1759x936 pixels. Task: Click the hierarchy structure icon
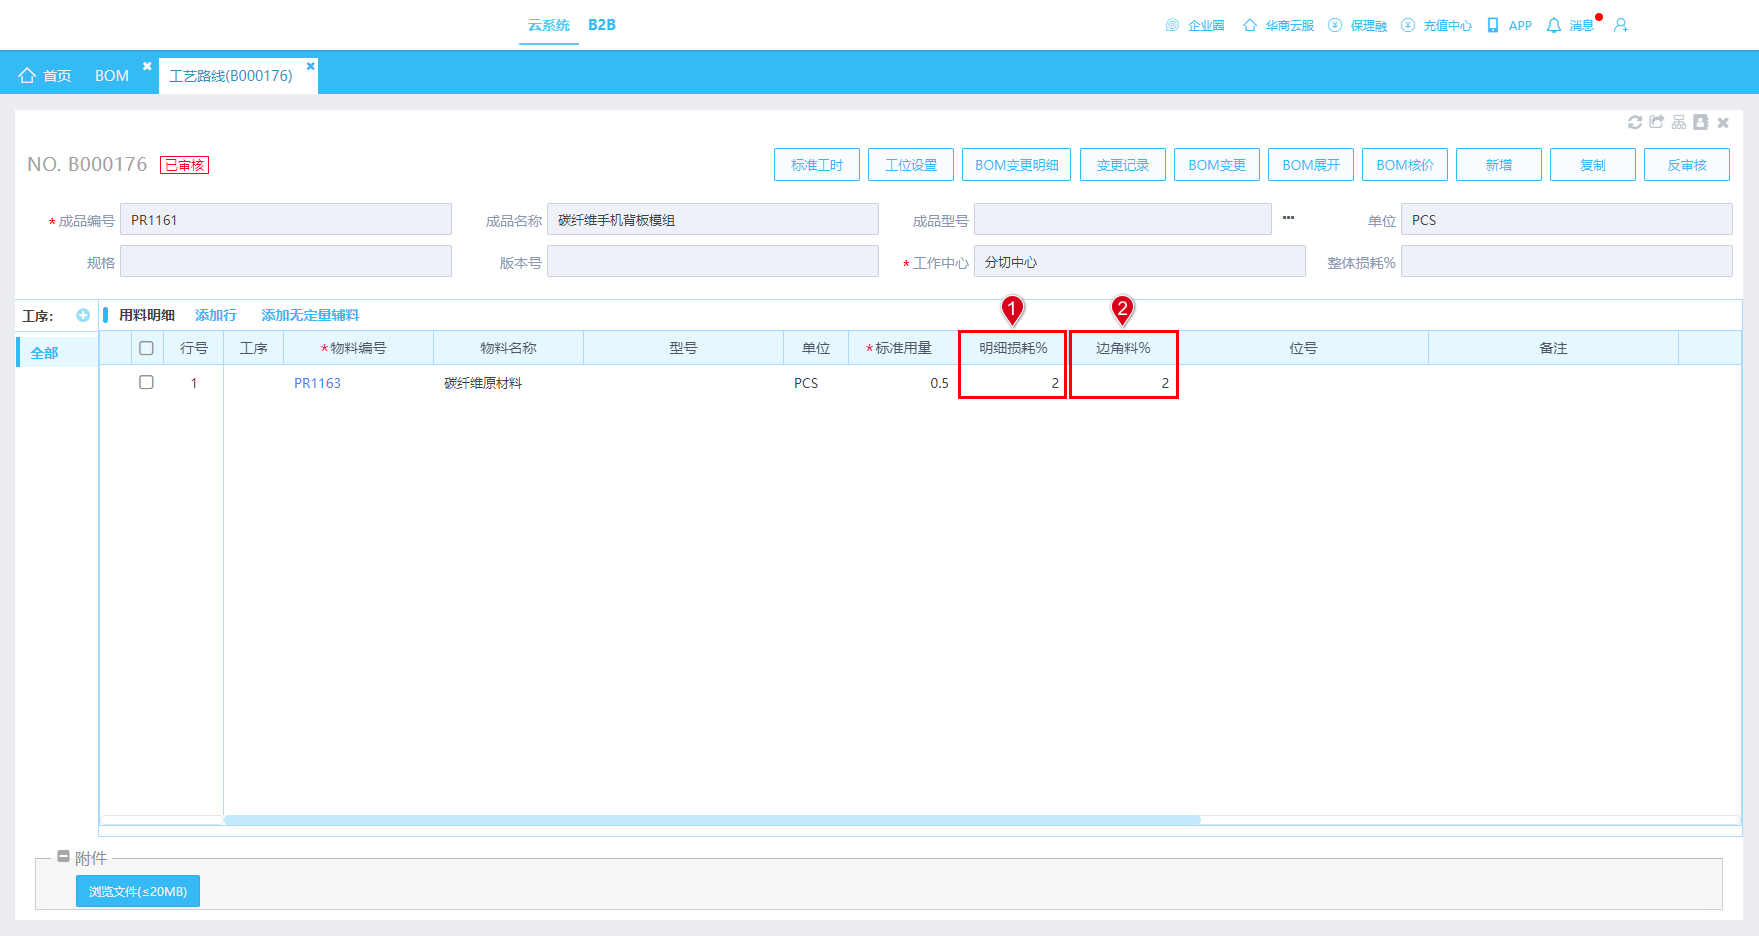[1679, 122]
